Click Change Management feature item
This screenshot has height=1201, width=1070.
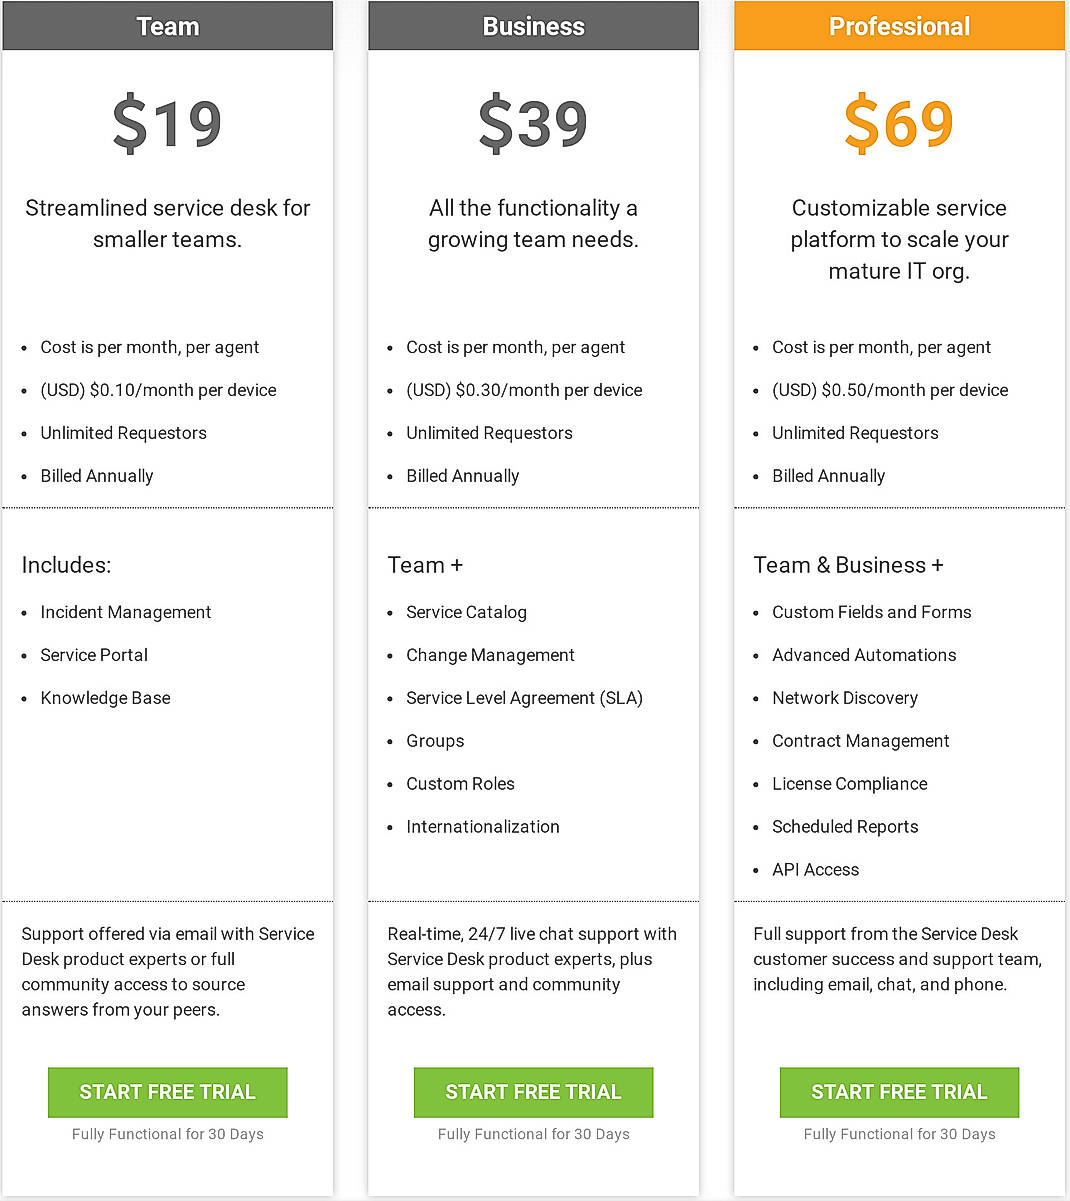(490, 655)
